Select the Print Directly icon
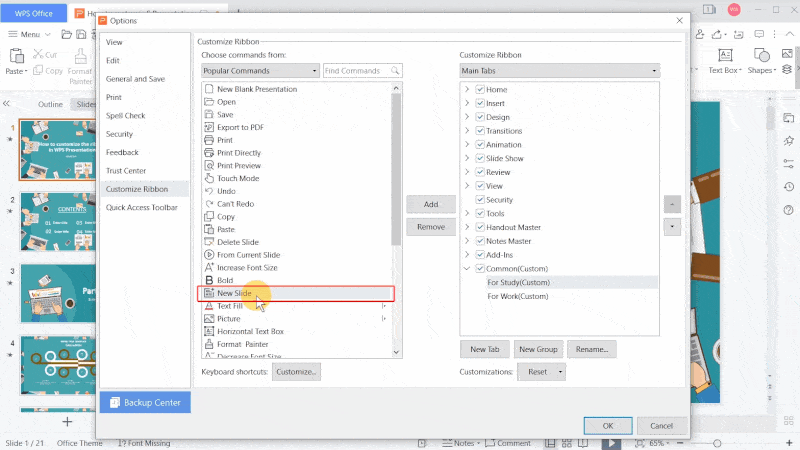Image resolution: width=800 pixels, height=450 pixels. pos(209,153)
